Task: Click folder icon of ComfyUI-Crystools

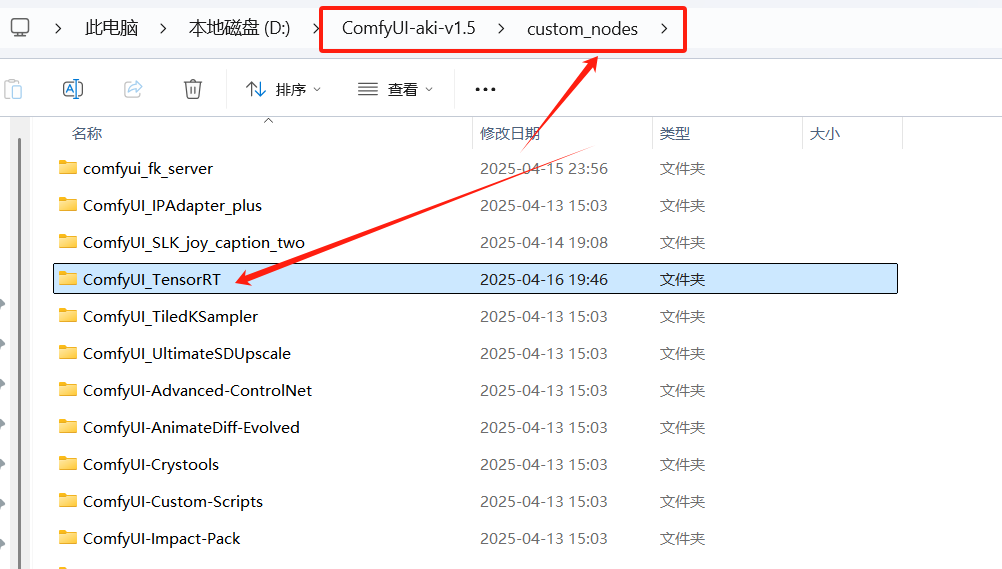Action: (x=68, y=464)
